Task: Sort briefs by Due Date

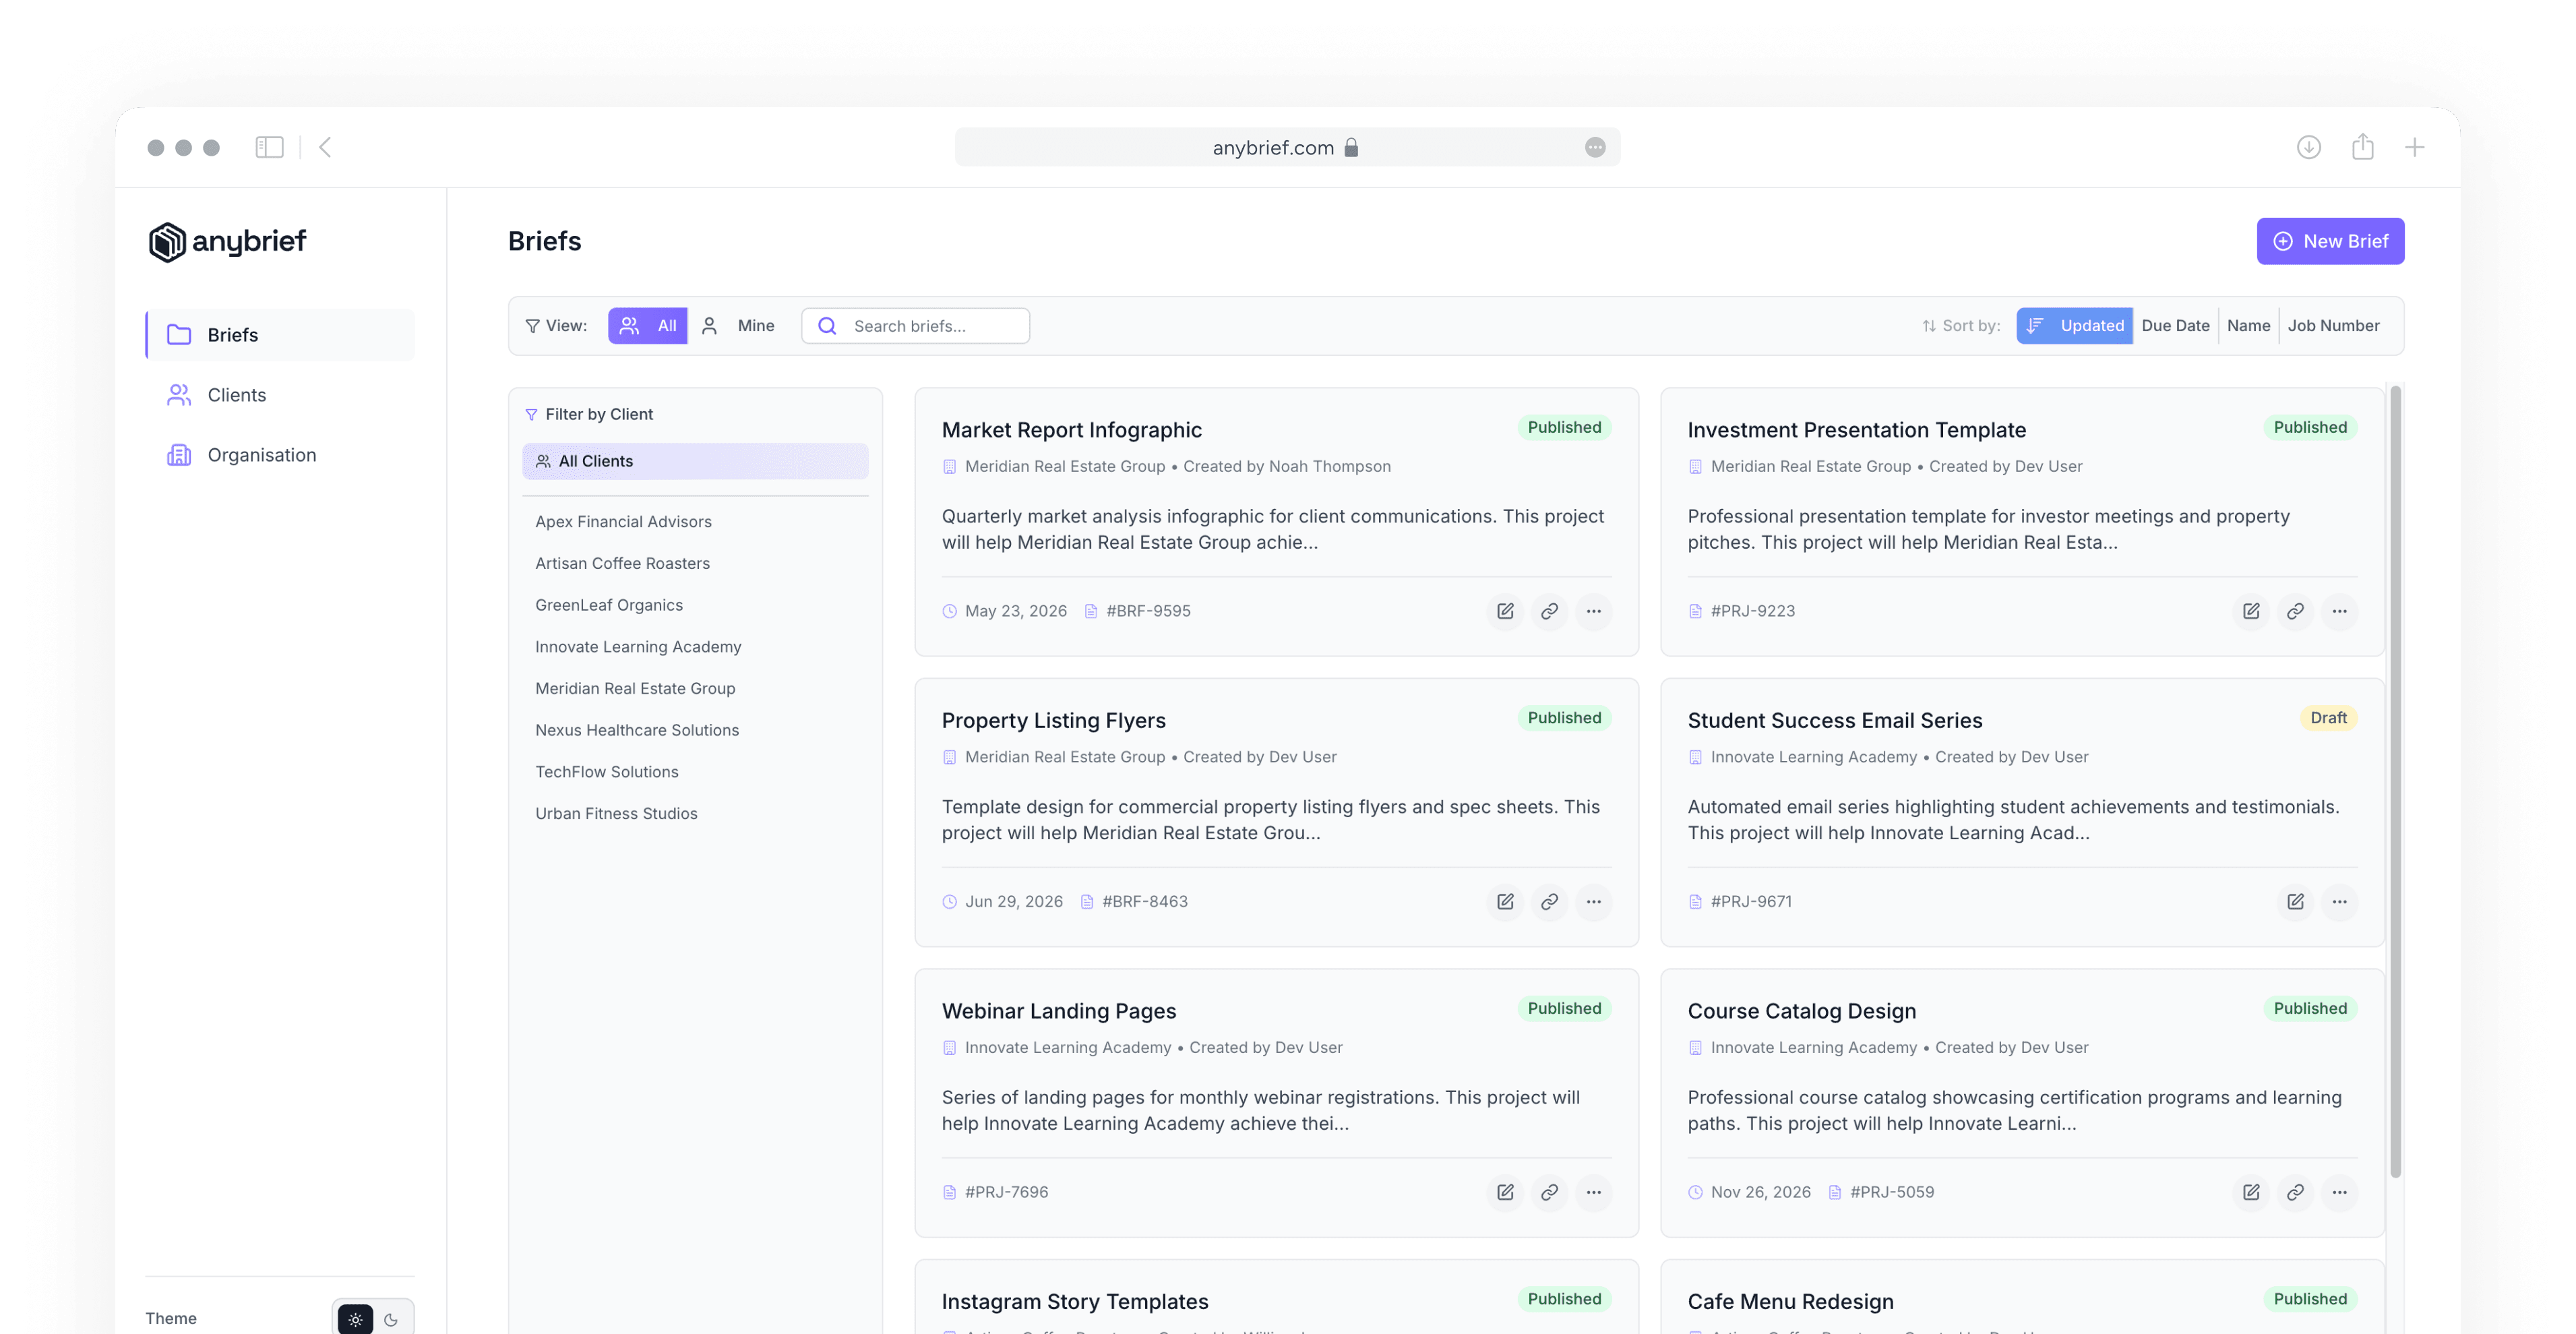Action: pyautogui.click(x=2176, y=325)
